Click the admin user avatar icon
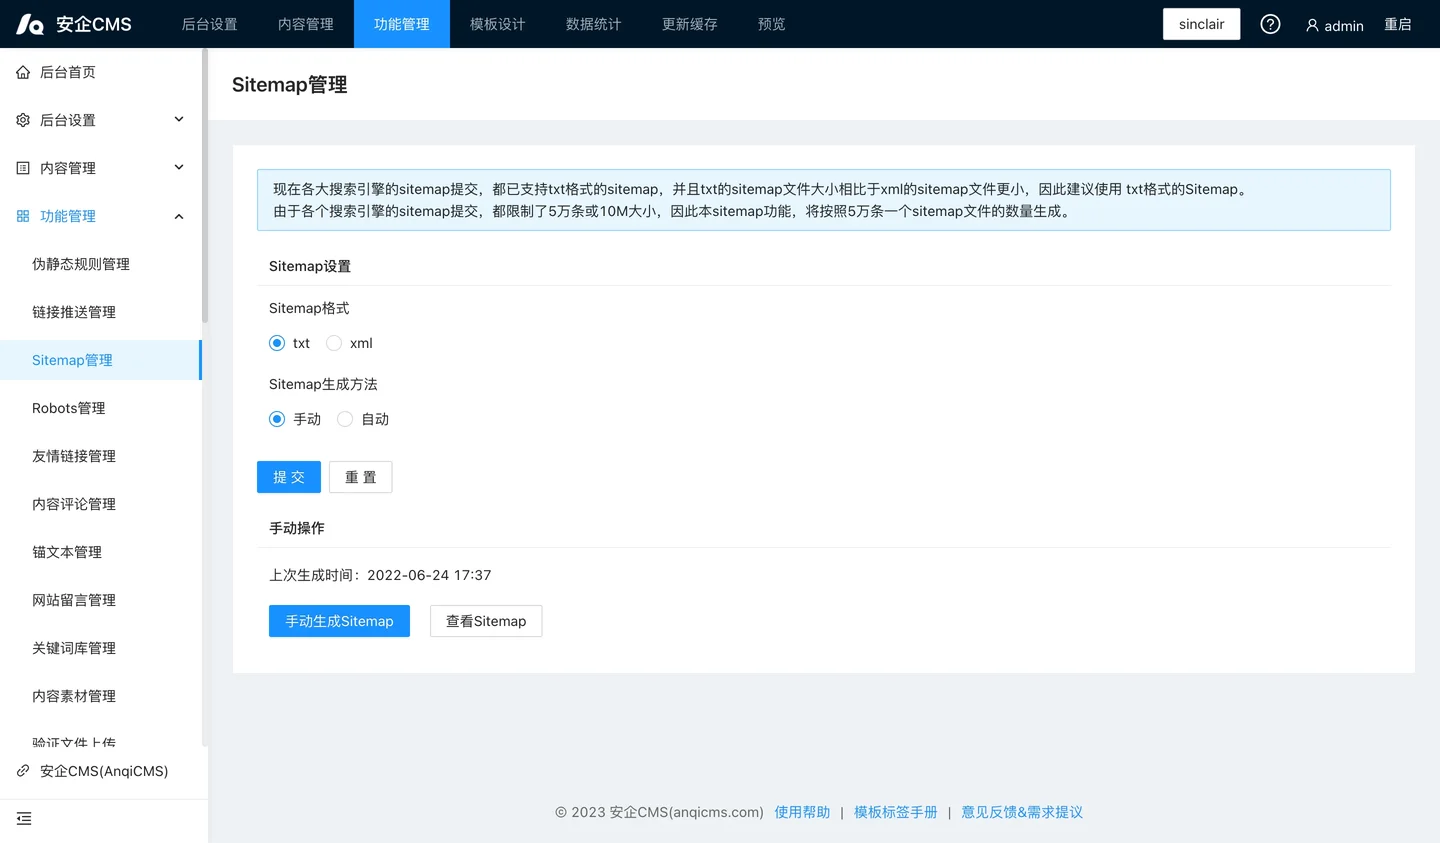This screenshot has height=843, width=1440. [x=1312, y=25]
